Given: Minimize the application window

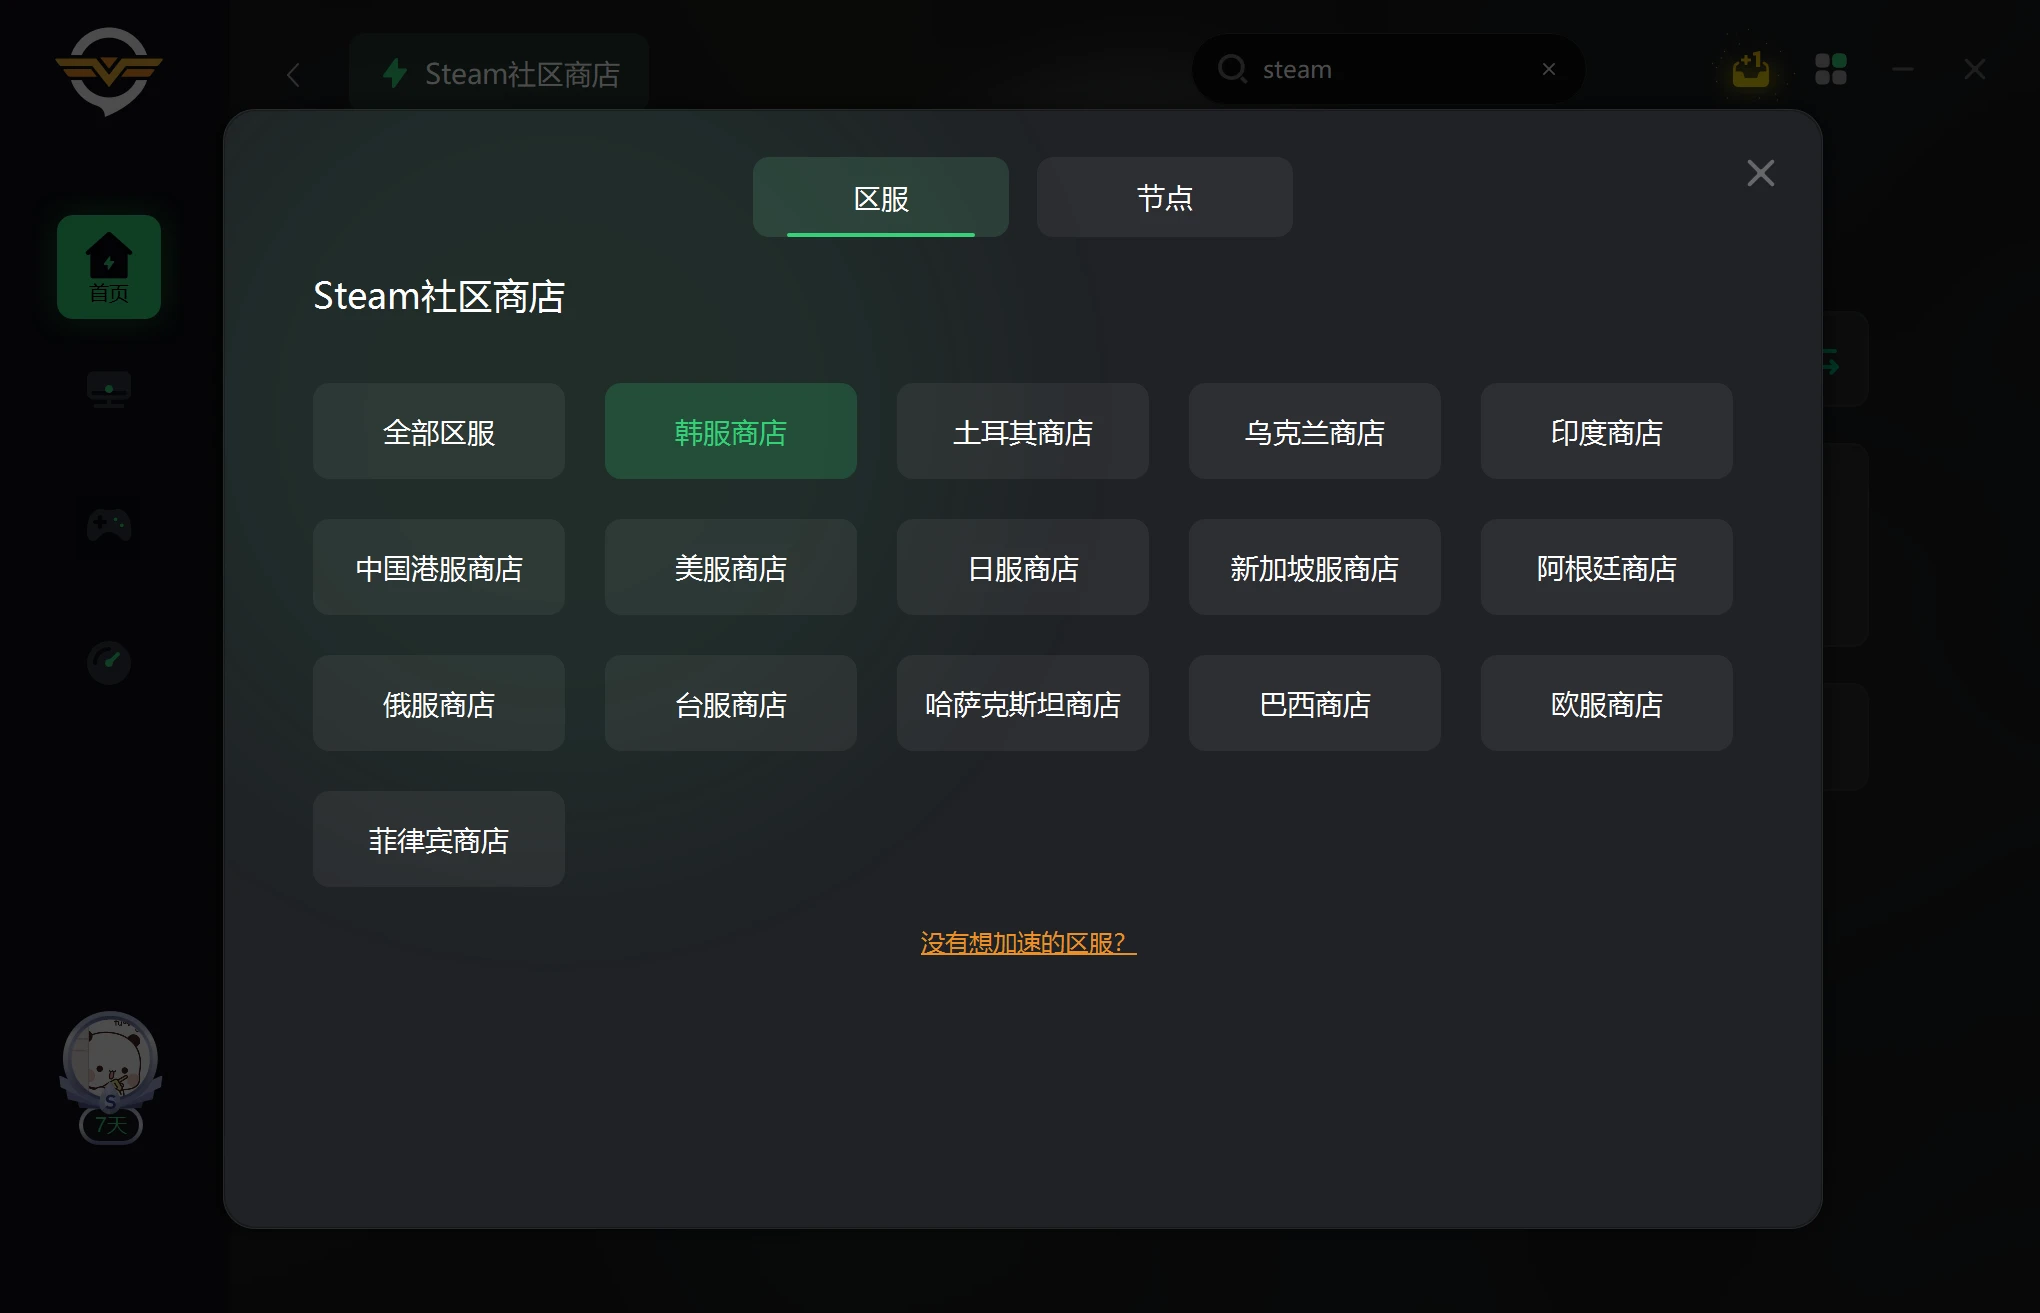Looking at the screenshot, I should click(1903, 70).
